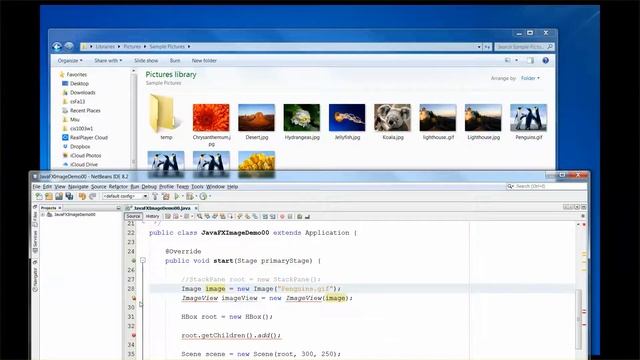Select JavaFXImageDemo00.java editor tab
Image resolution: width=640 pixels, height=360 pixels.
(162, 208)
